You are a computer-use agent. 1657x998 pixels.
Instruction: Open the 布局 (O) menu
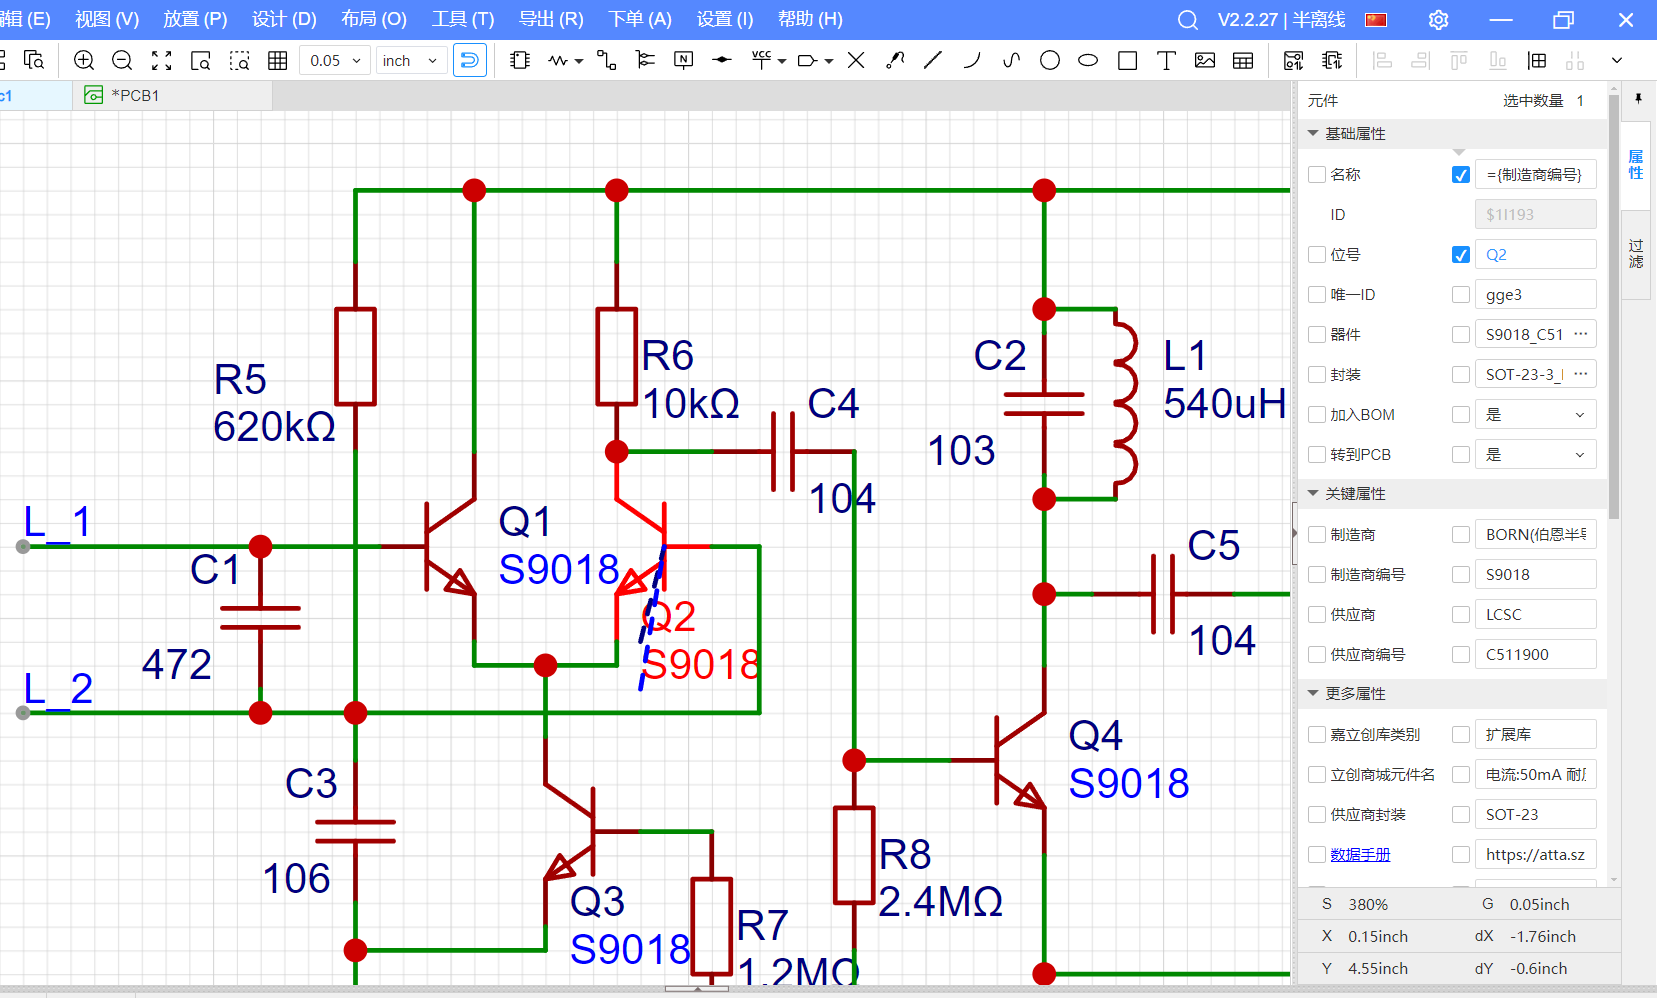click(373, 19)
